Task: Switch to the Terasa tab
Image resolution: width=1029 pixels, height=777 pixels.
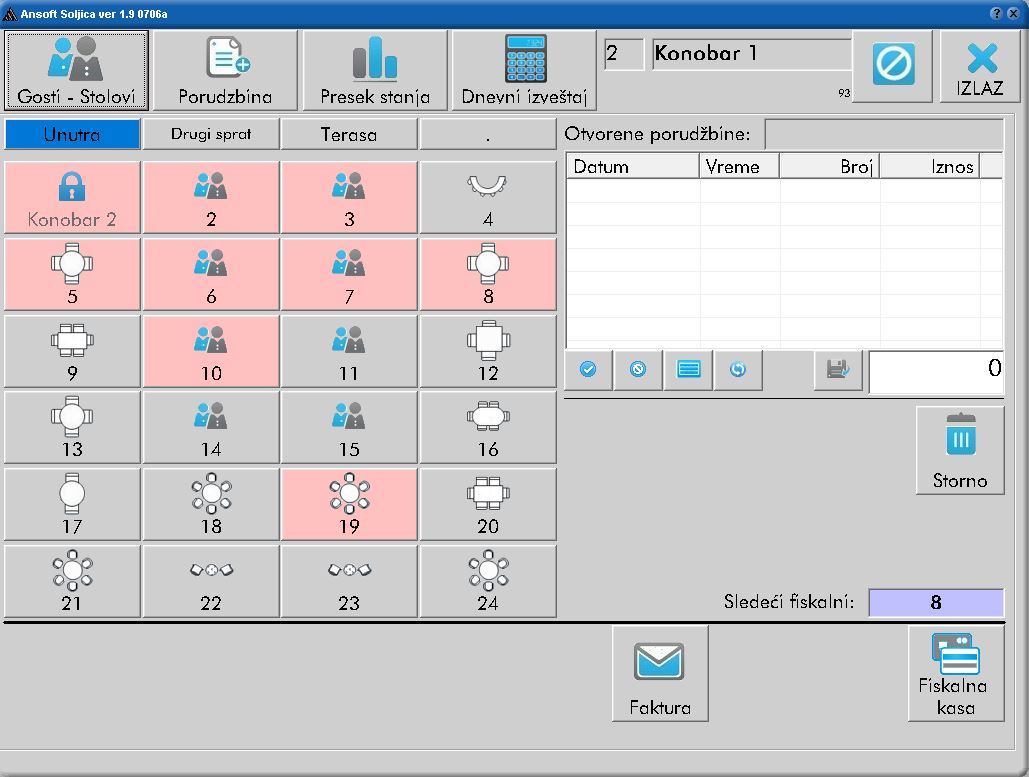Action: pyautogui.click(x=349, y=134)
